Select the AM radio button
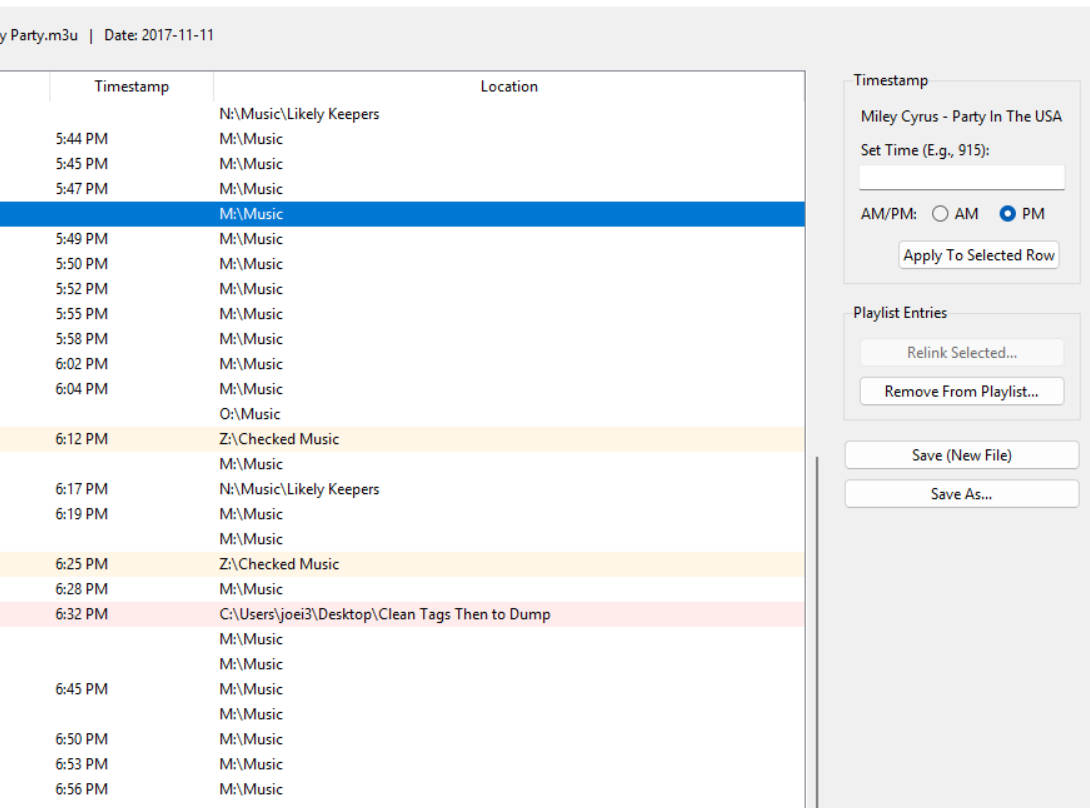The image size is (1090, 808). tap(939, 213)
